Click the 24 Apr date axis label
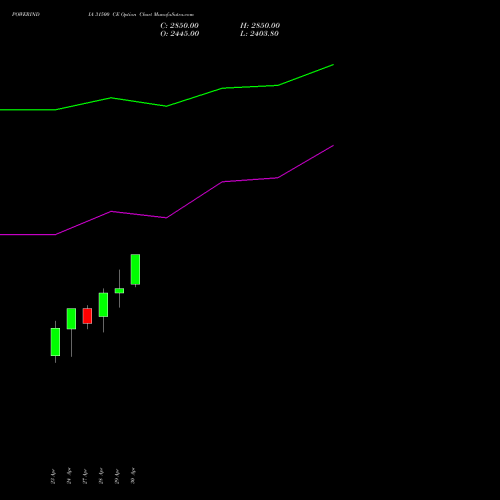 [x=69, y=476]
